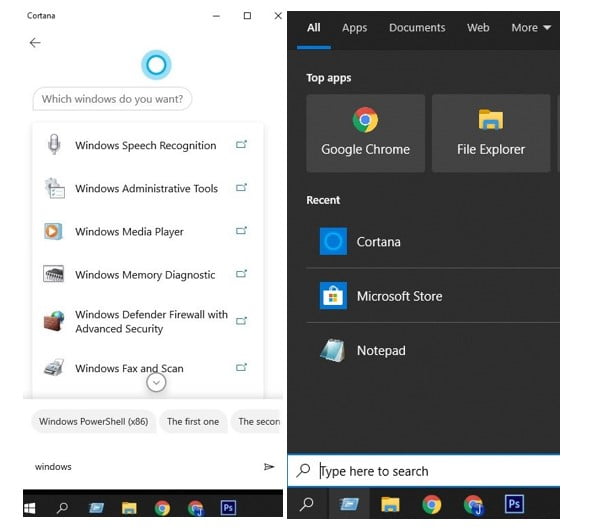This screenshot has height=532, width=589.
Task: Open the Google Chrome top app tile
Action: (x=365, y=133)
